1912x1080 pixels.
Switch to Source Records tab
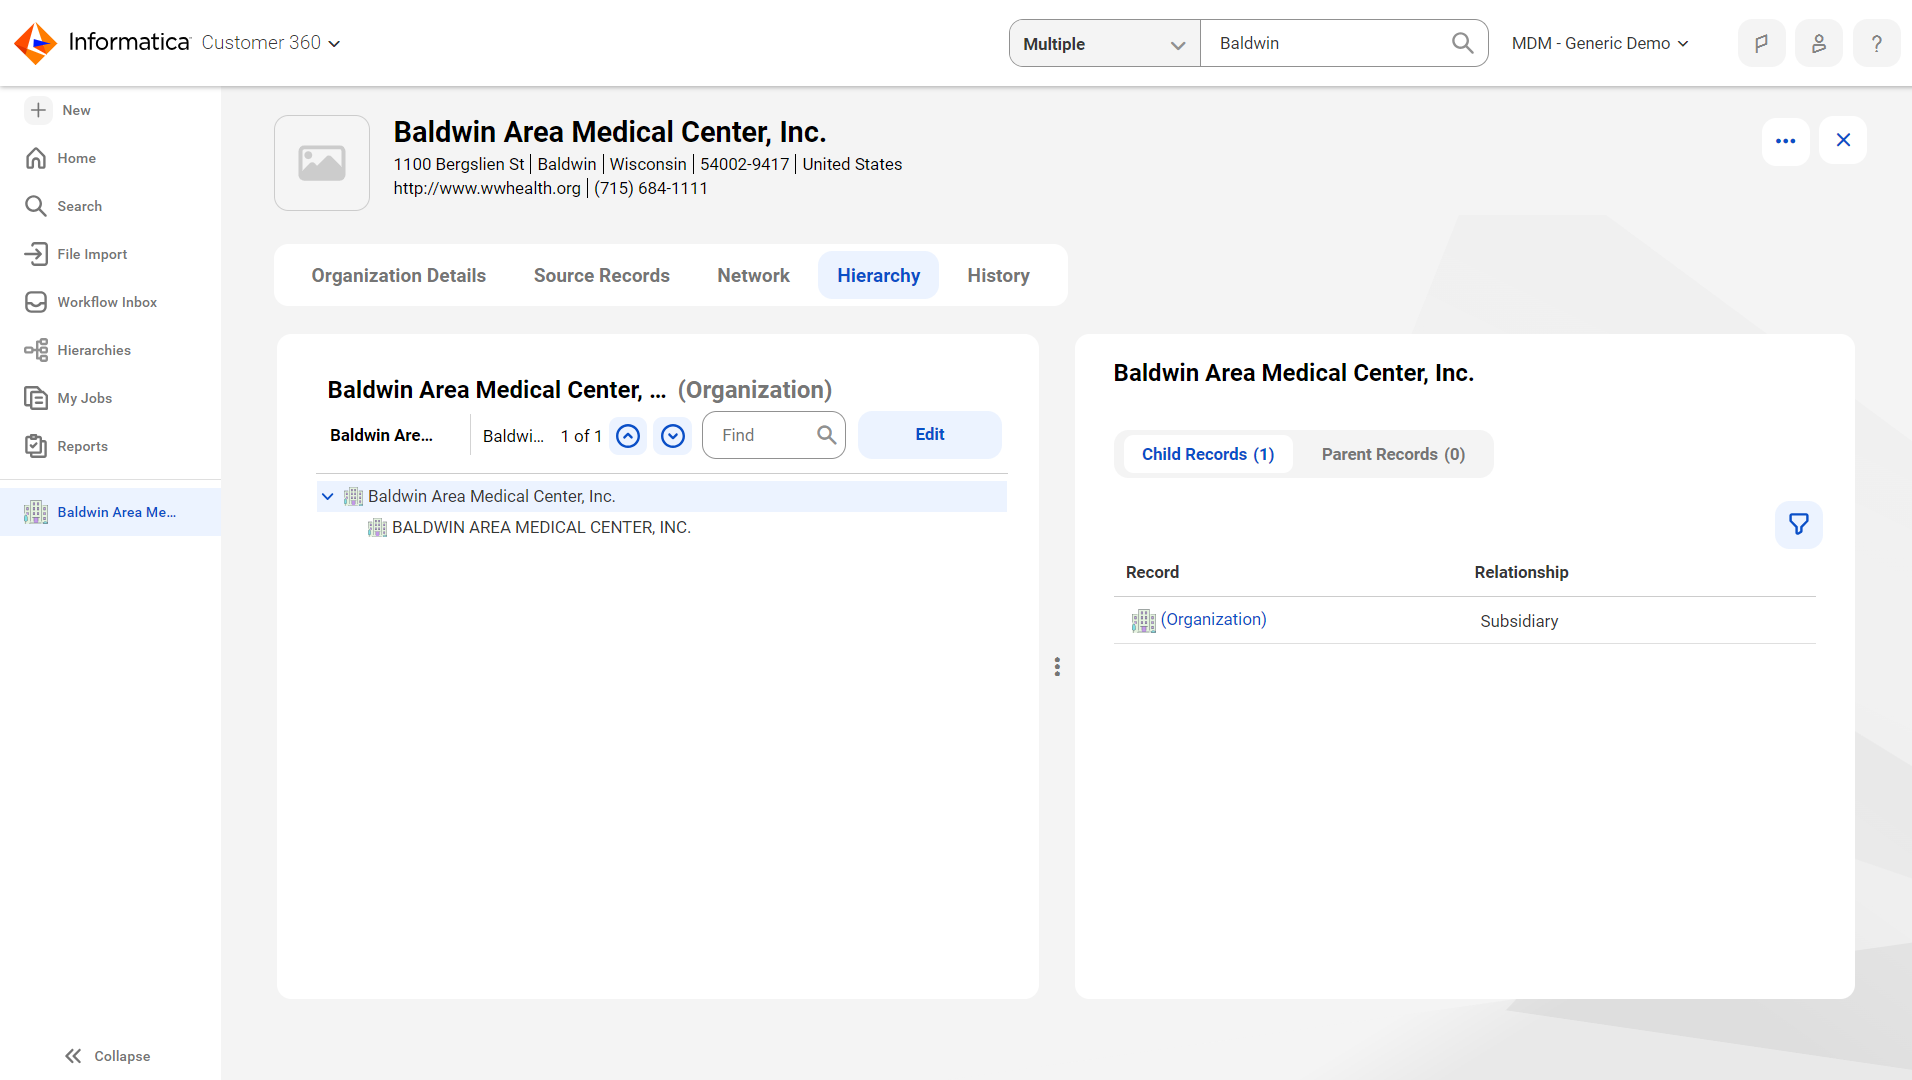pyautogui.click(x=601, y=275)
